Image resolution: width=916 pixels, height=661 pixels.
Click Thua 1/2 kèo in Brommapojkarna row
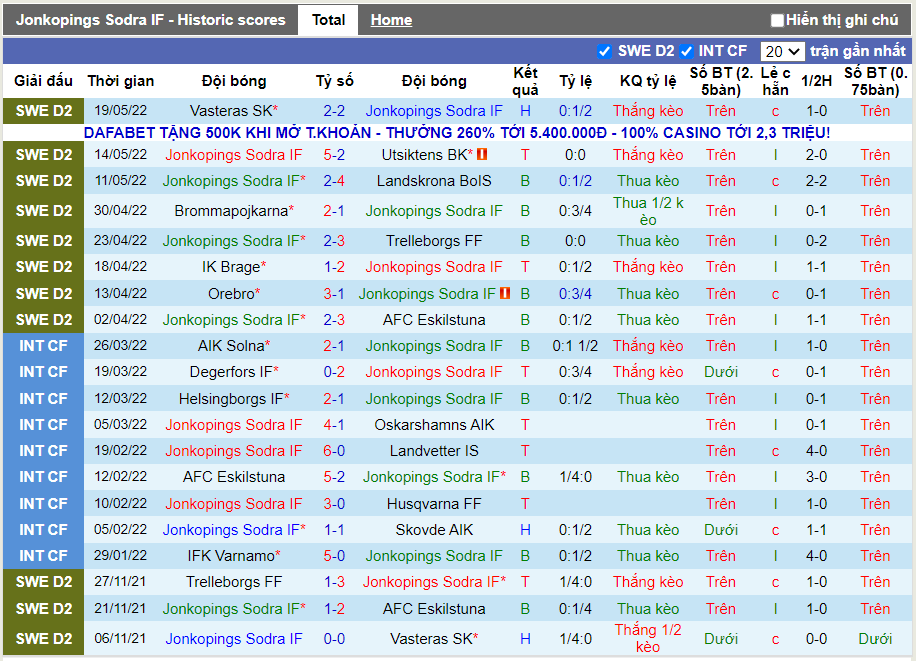pyautogui.click(x=648, y=211)
